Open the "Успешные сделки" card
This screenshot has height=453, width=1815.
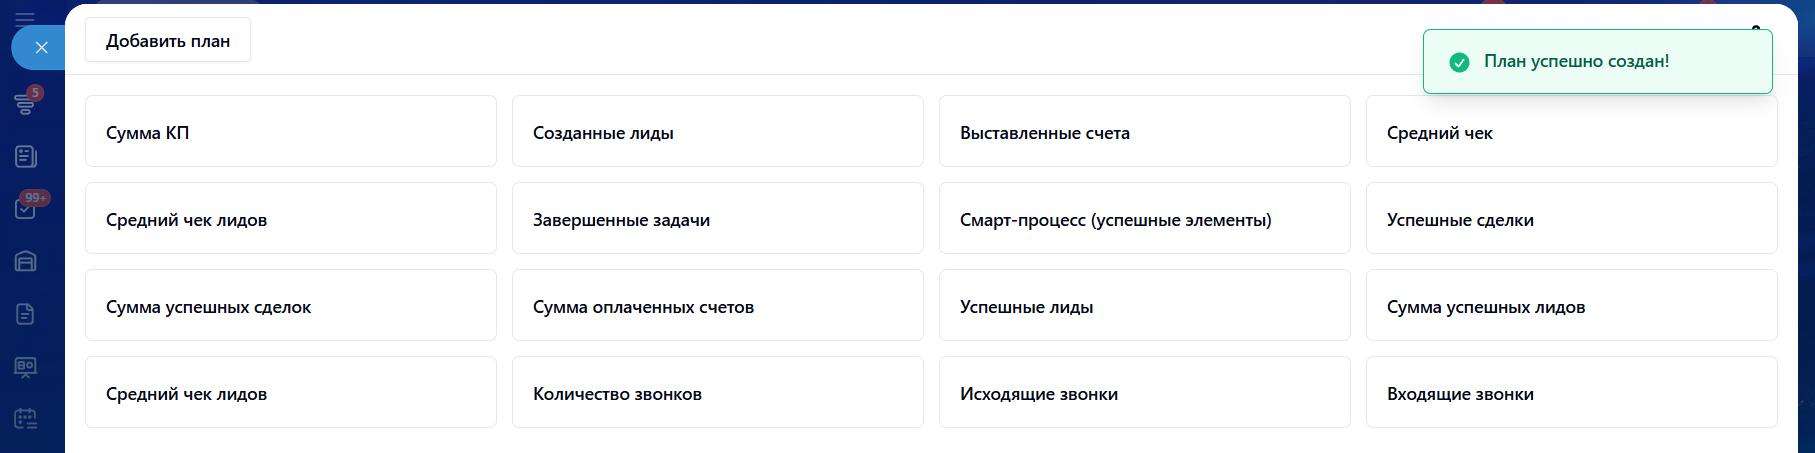(x=1571, y=218)
